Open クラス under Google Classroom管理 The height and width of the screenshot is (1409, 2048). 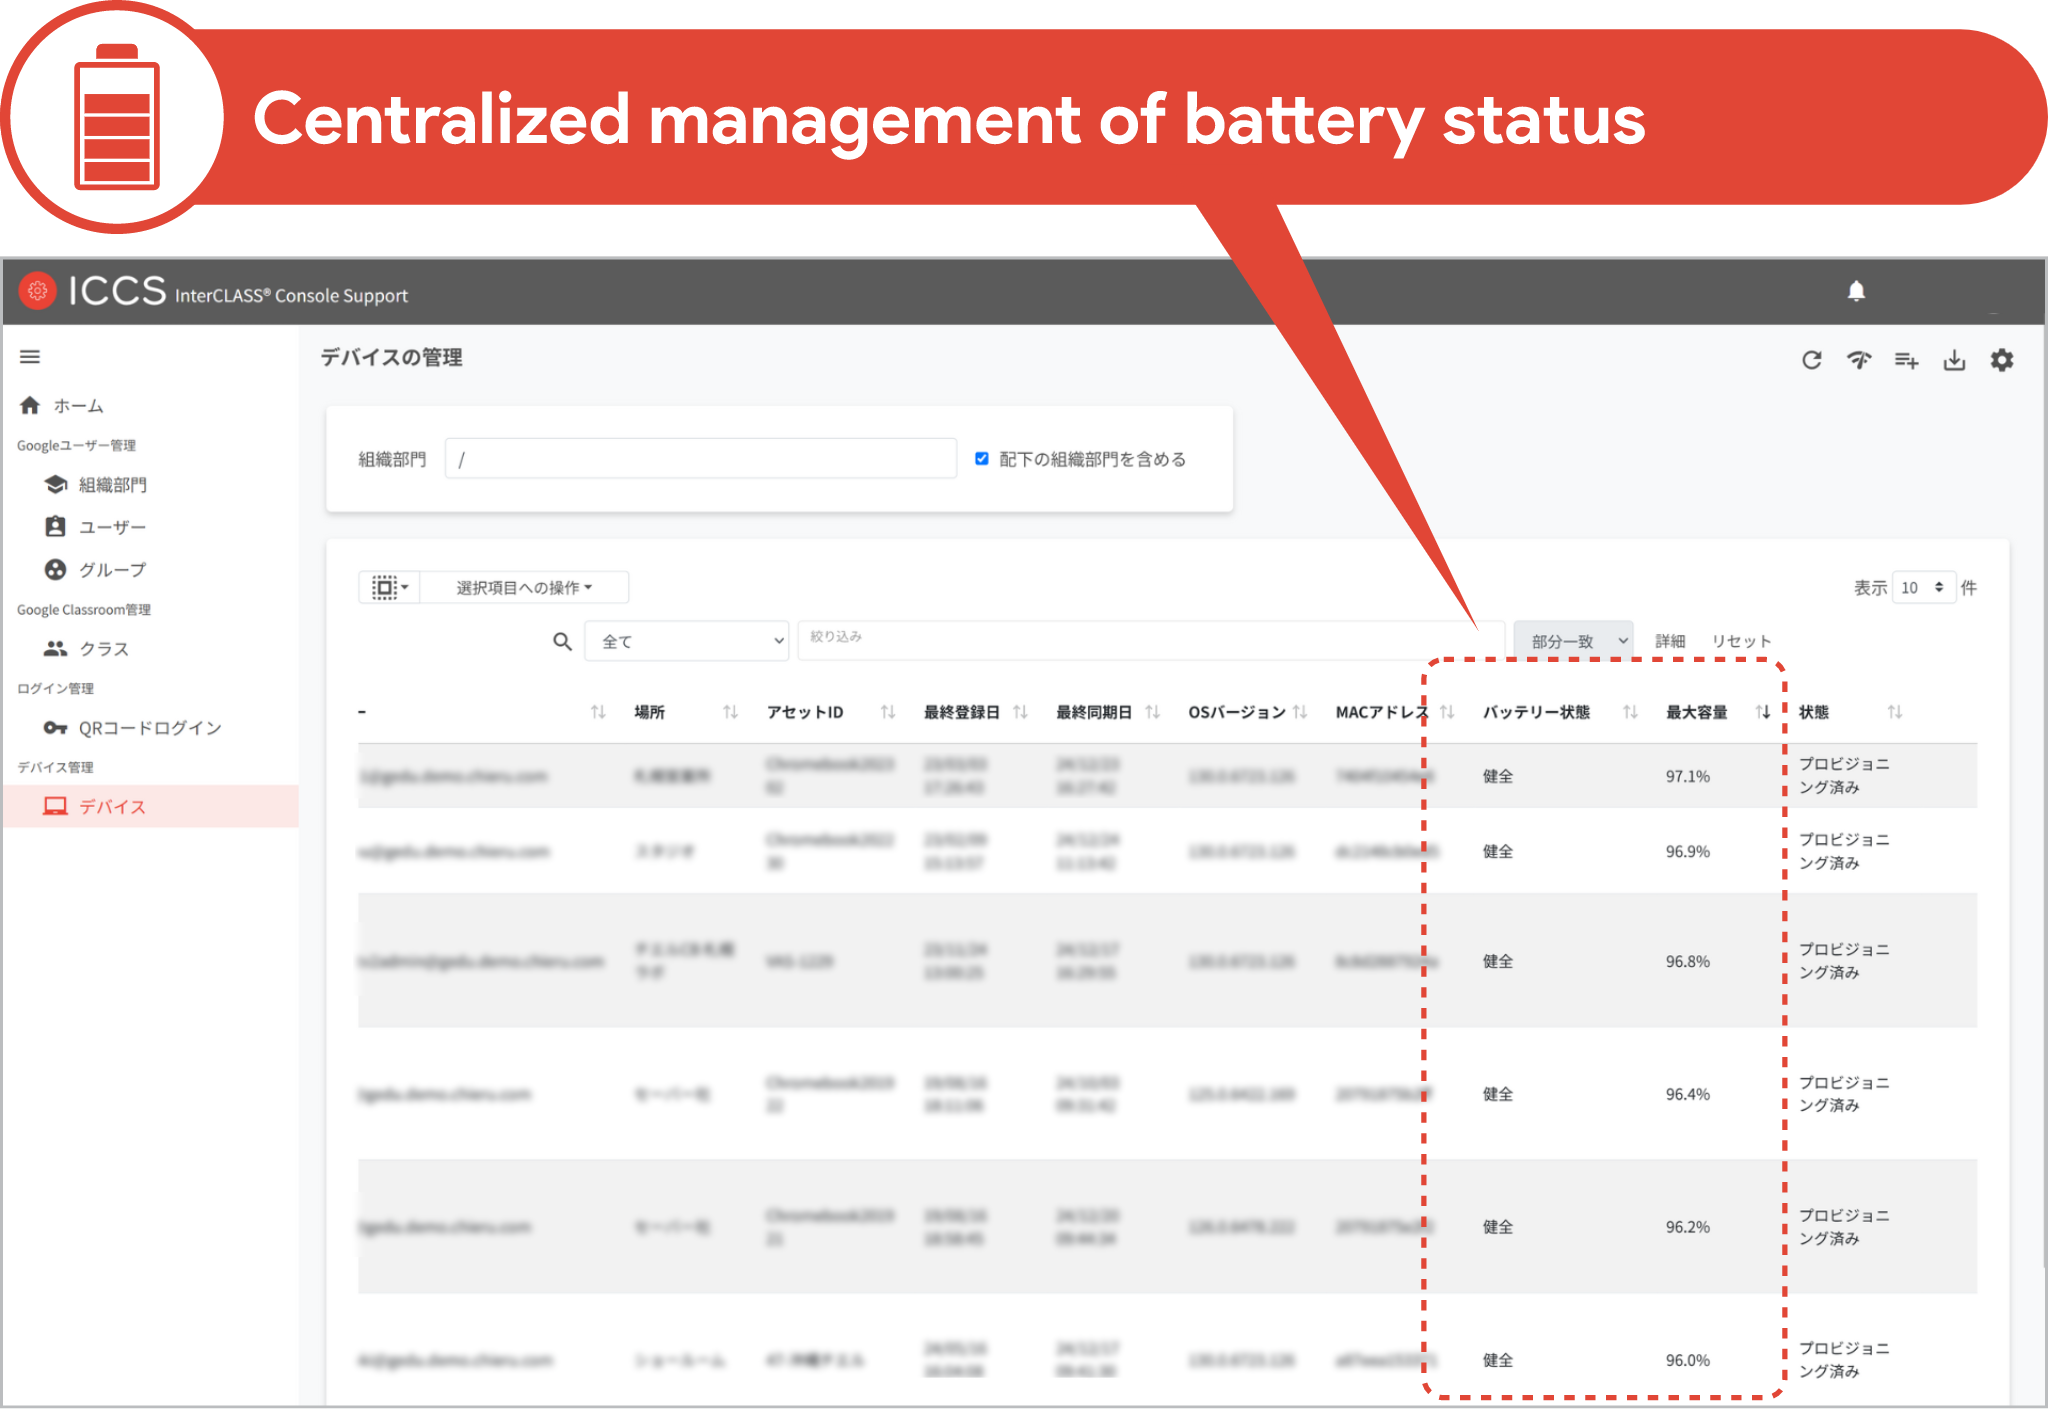[104, 648]
